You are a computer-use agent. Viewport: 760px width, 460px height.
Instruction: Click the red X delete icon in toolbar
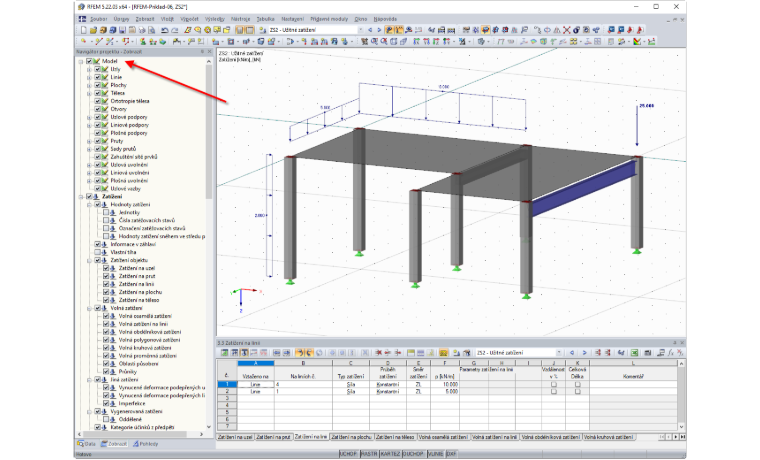click(566, 30)
